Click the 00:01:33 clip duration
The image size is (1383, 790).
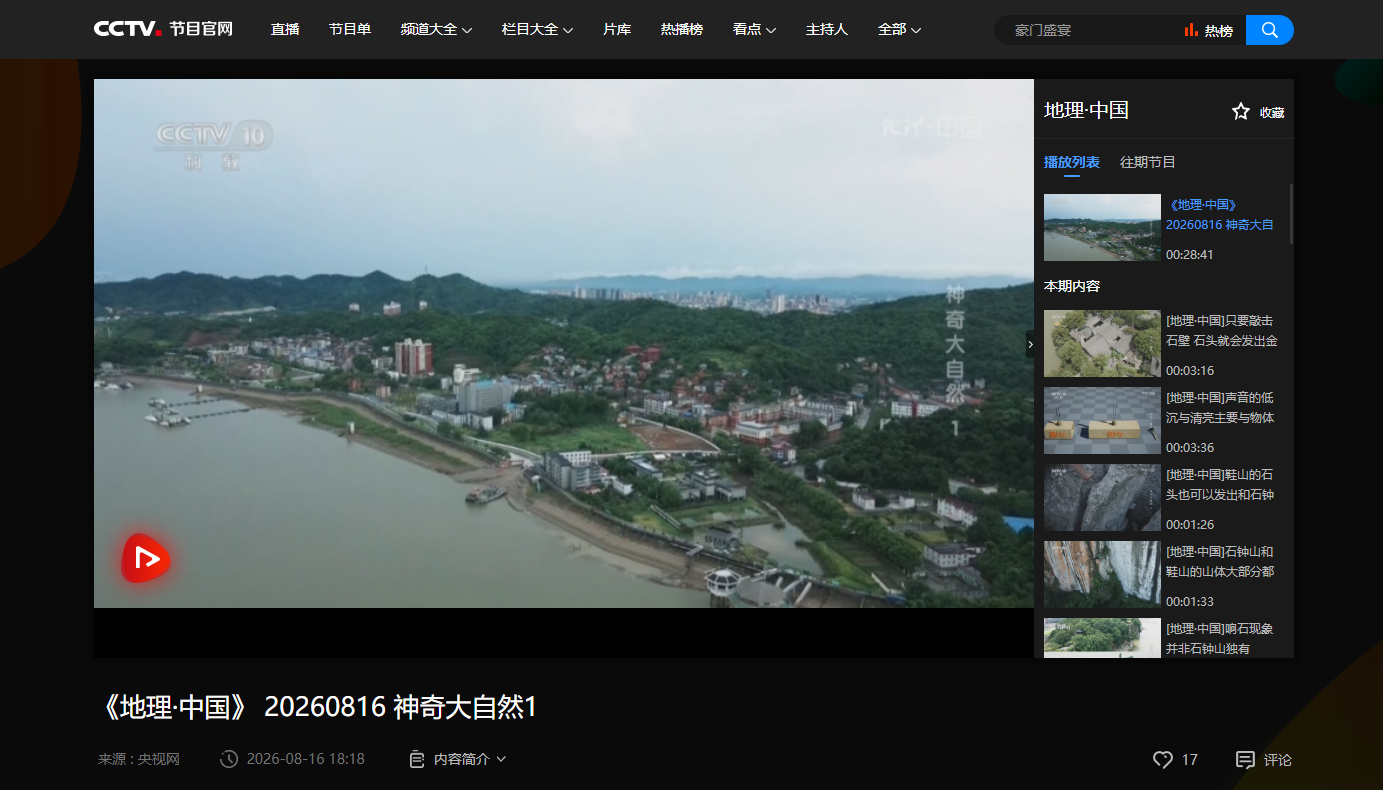click(1190, 601)
